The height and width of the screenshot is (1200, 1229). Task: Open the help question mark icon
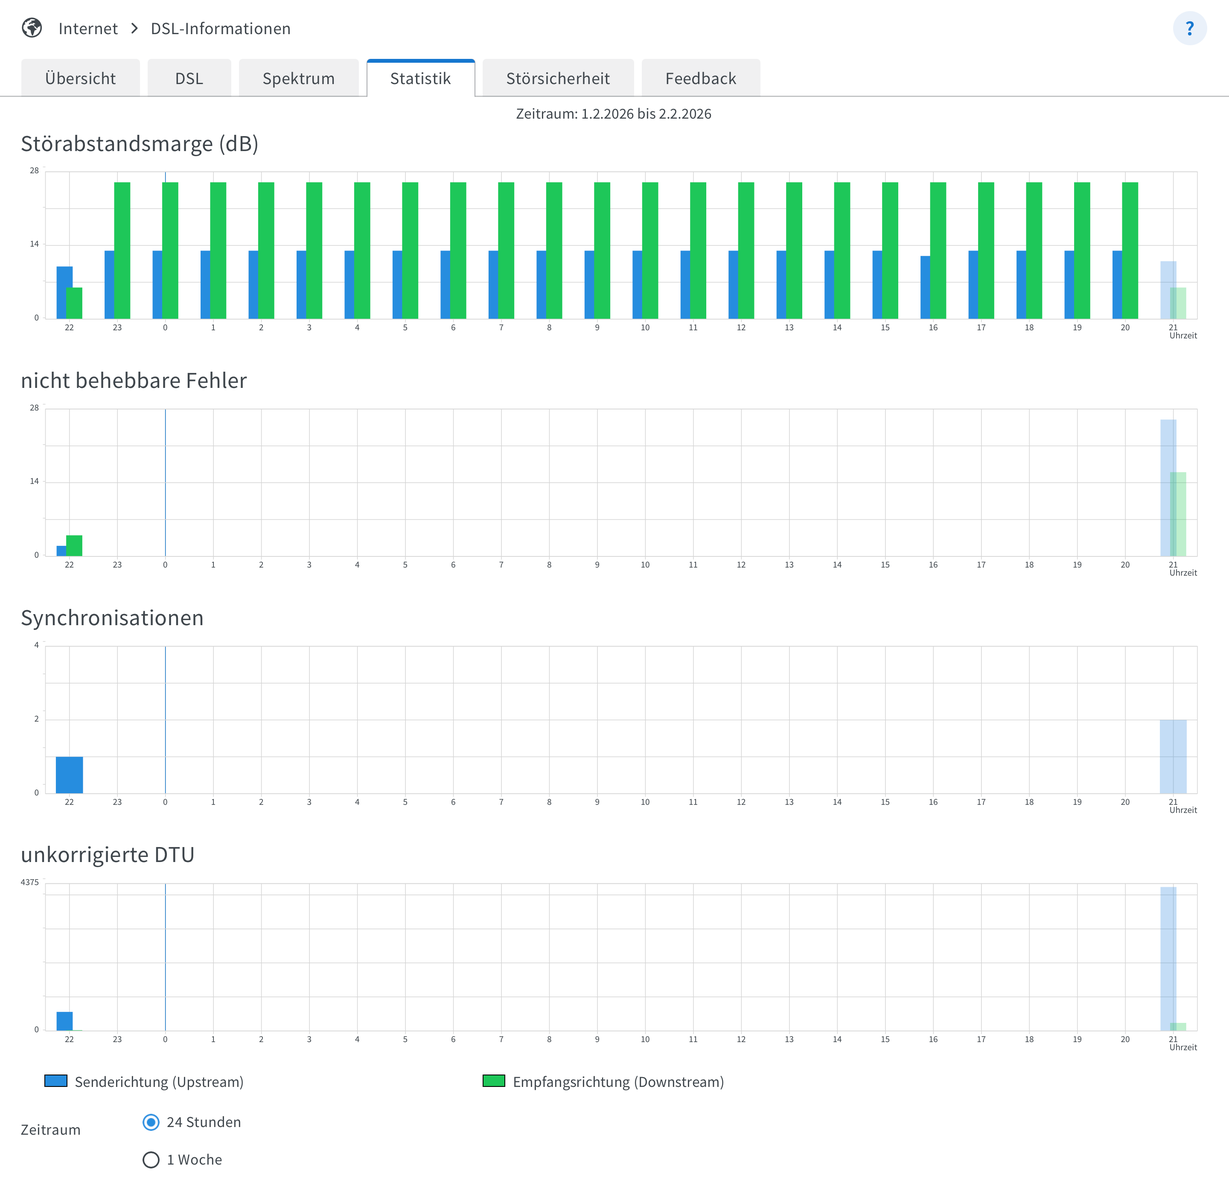(x=1189, y=28)
